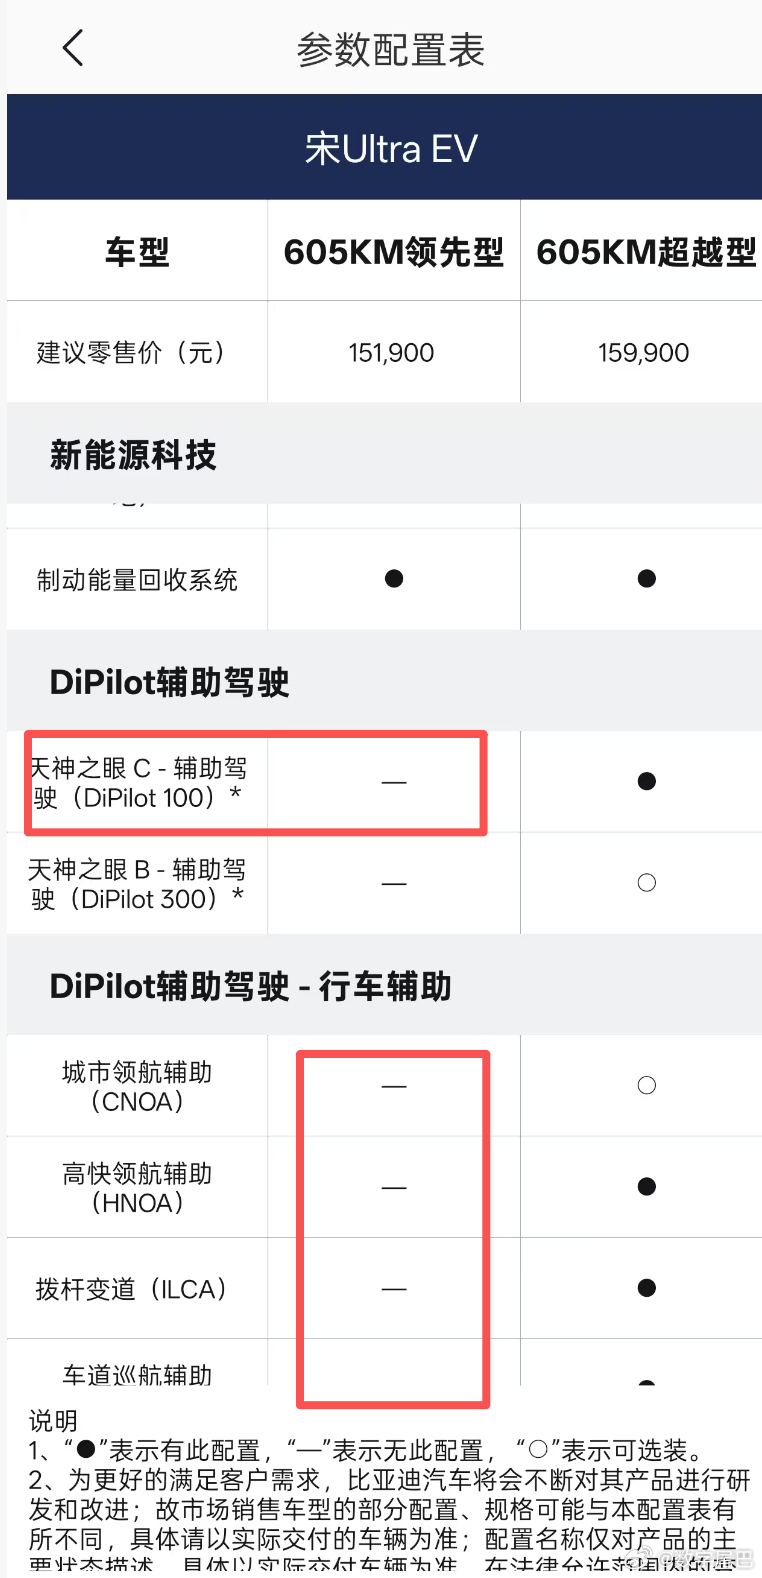Expand the 新能源科技 section header

coord(133,453)
